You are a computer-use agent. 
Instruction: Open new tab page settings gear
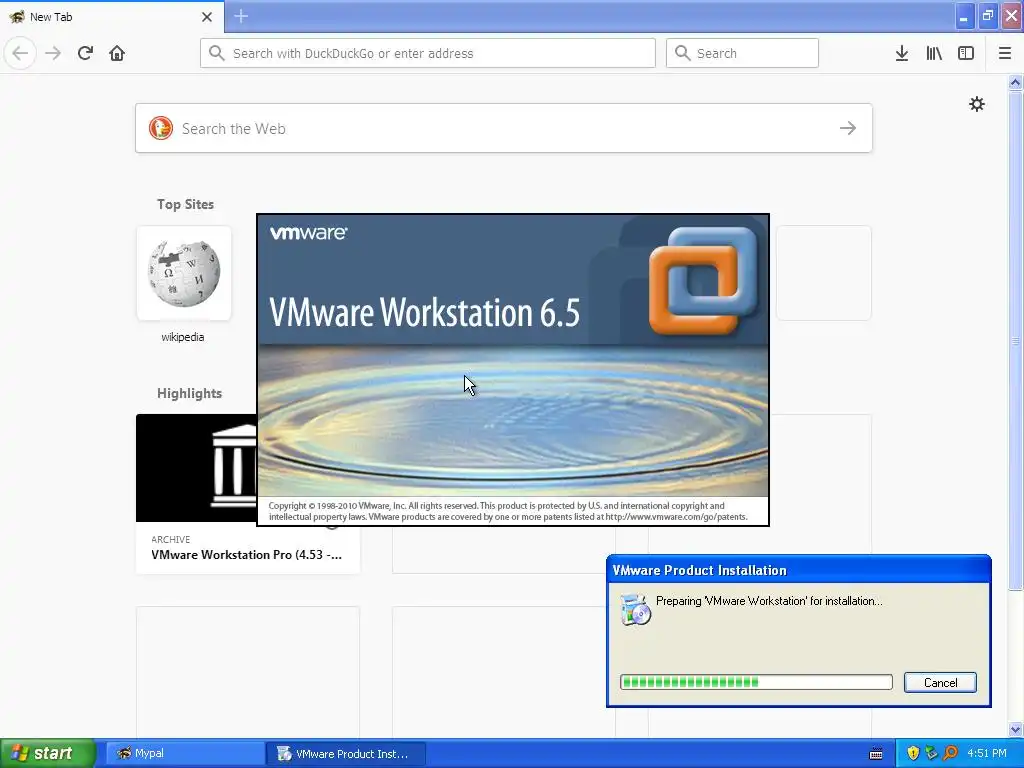pyautogui.click(x=977, y=104)
